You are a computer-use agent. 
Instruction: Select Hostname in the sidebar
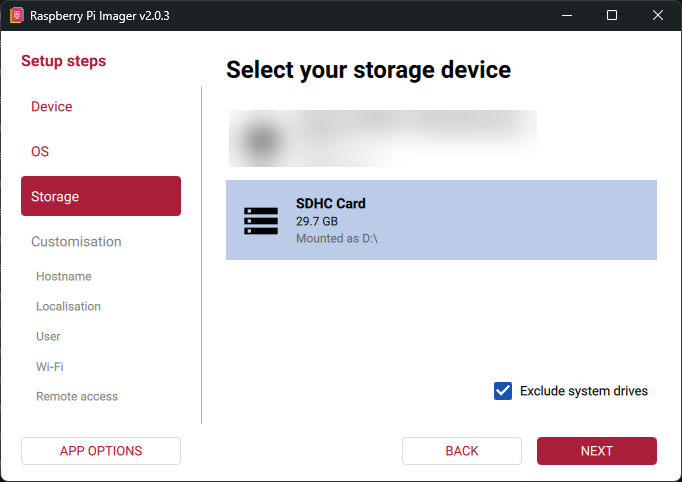pyautogui.click(x=64, y=277)
